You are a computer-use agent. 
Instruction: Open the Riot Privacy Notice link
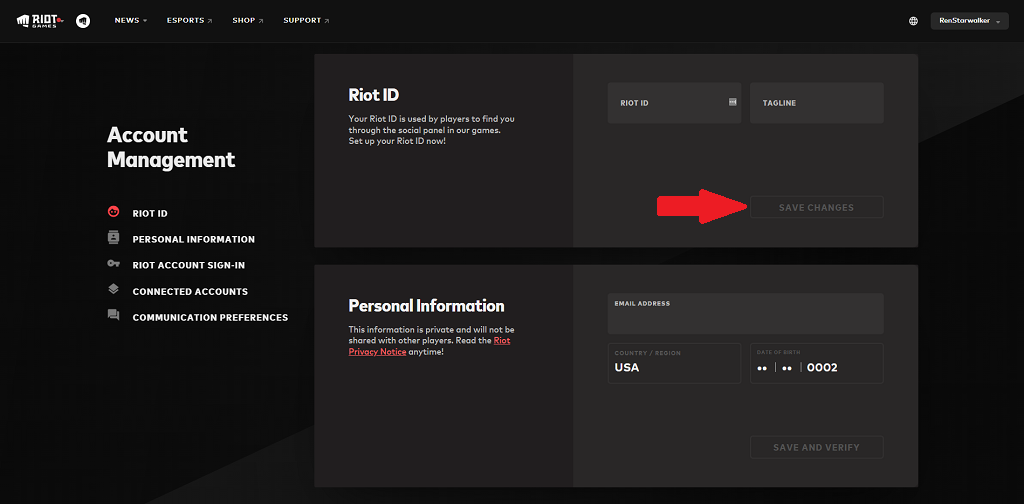(378, 352)
